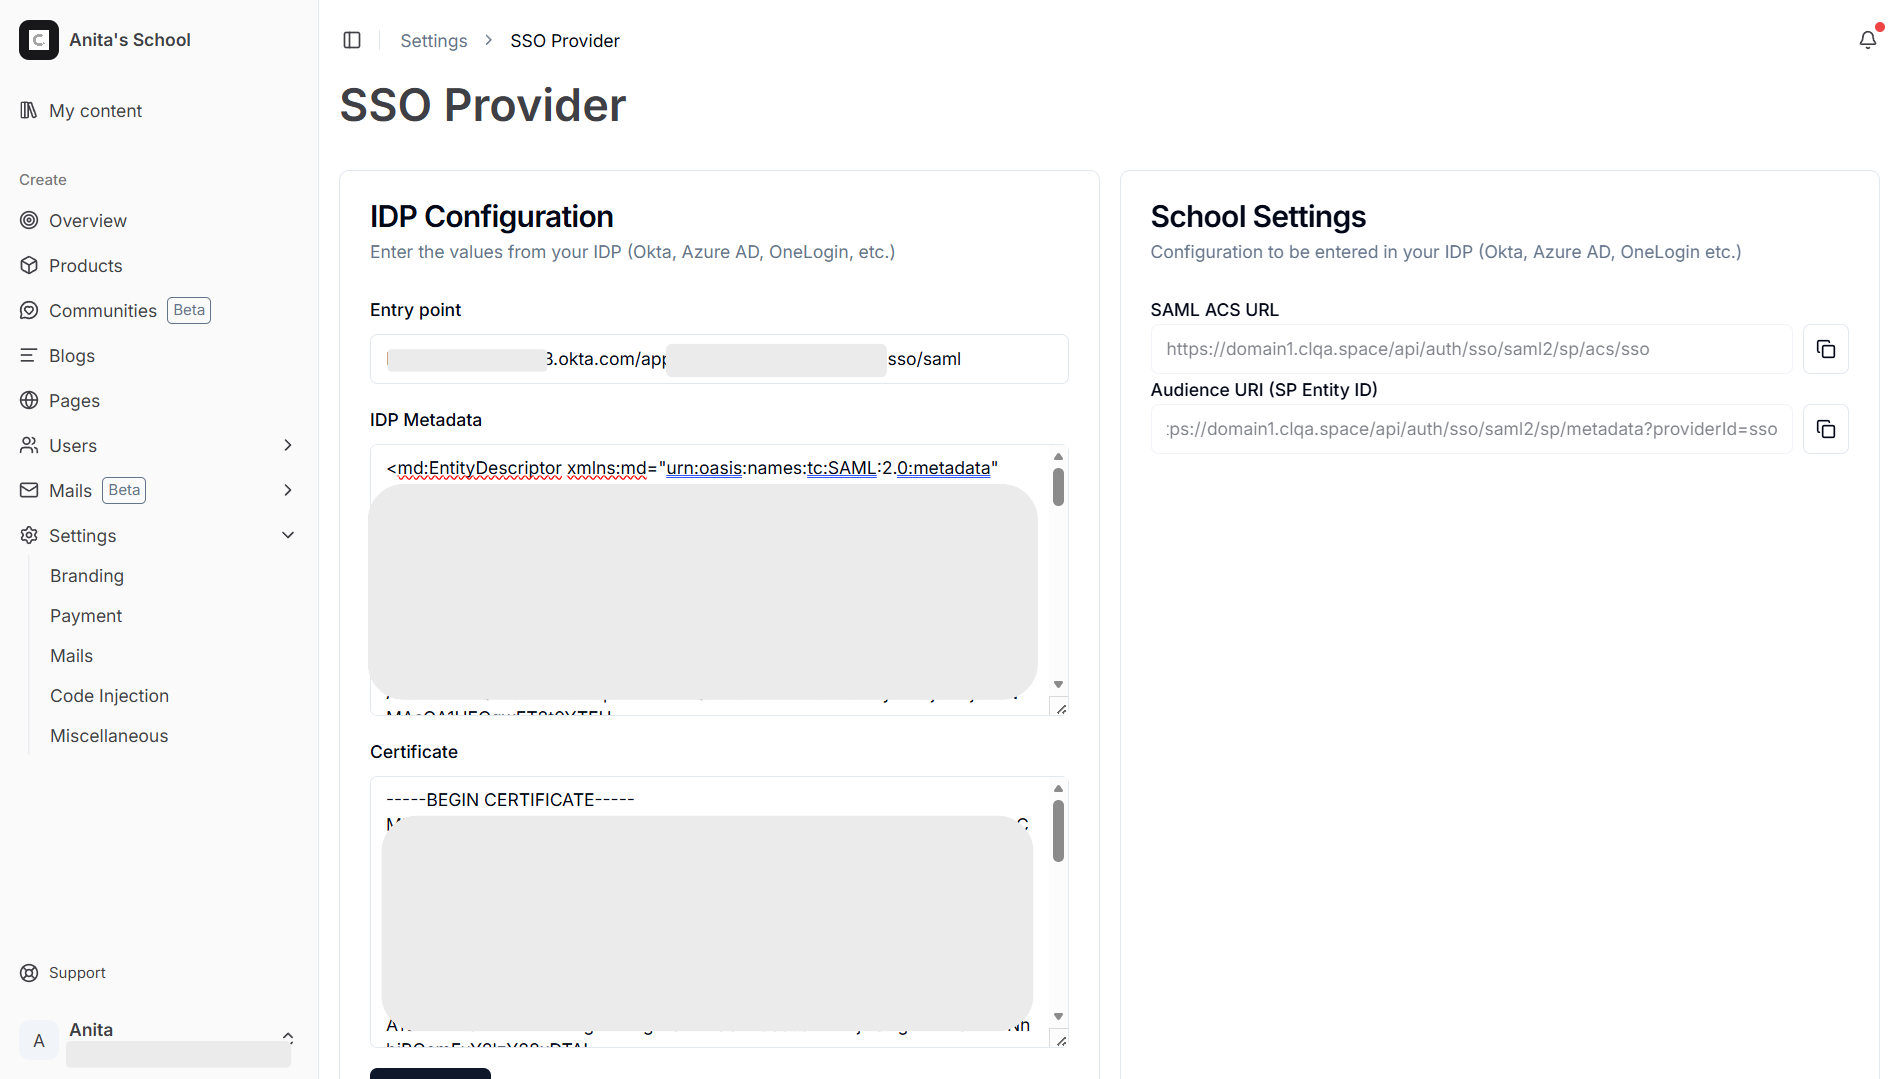Click inside the Entry point field
The width and height of the screenshot is (1899, 1079).
(718, 358)
